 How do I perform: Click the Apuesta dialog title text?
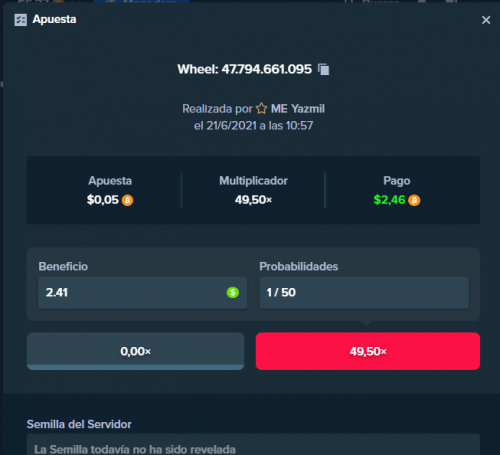[54, 20]
